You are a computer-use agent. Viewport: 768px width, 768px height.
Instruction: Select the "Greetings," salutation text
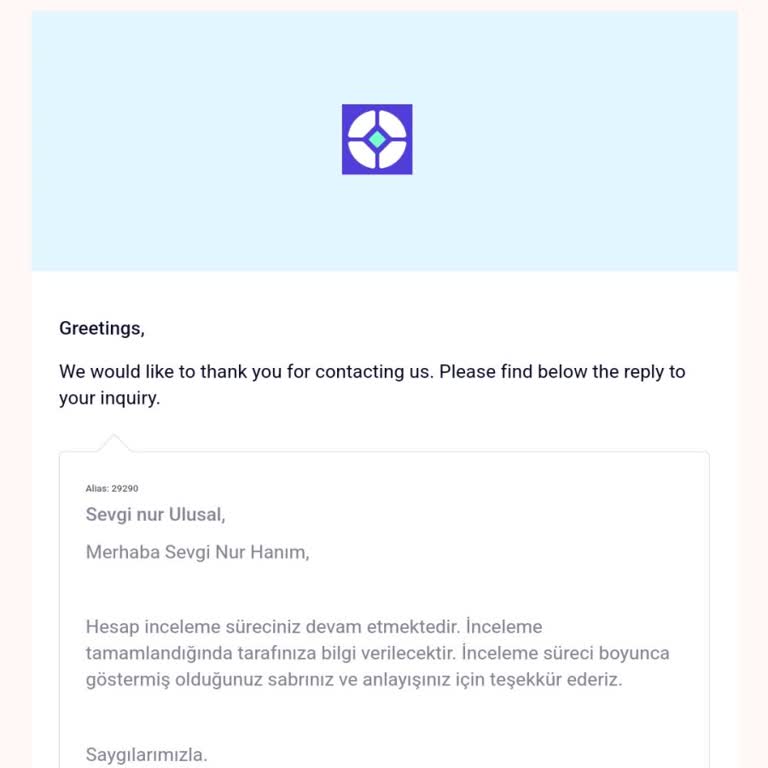102,328
